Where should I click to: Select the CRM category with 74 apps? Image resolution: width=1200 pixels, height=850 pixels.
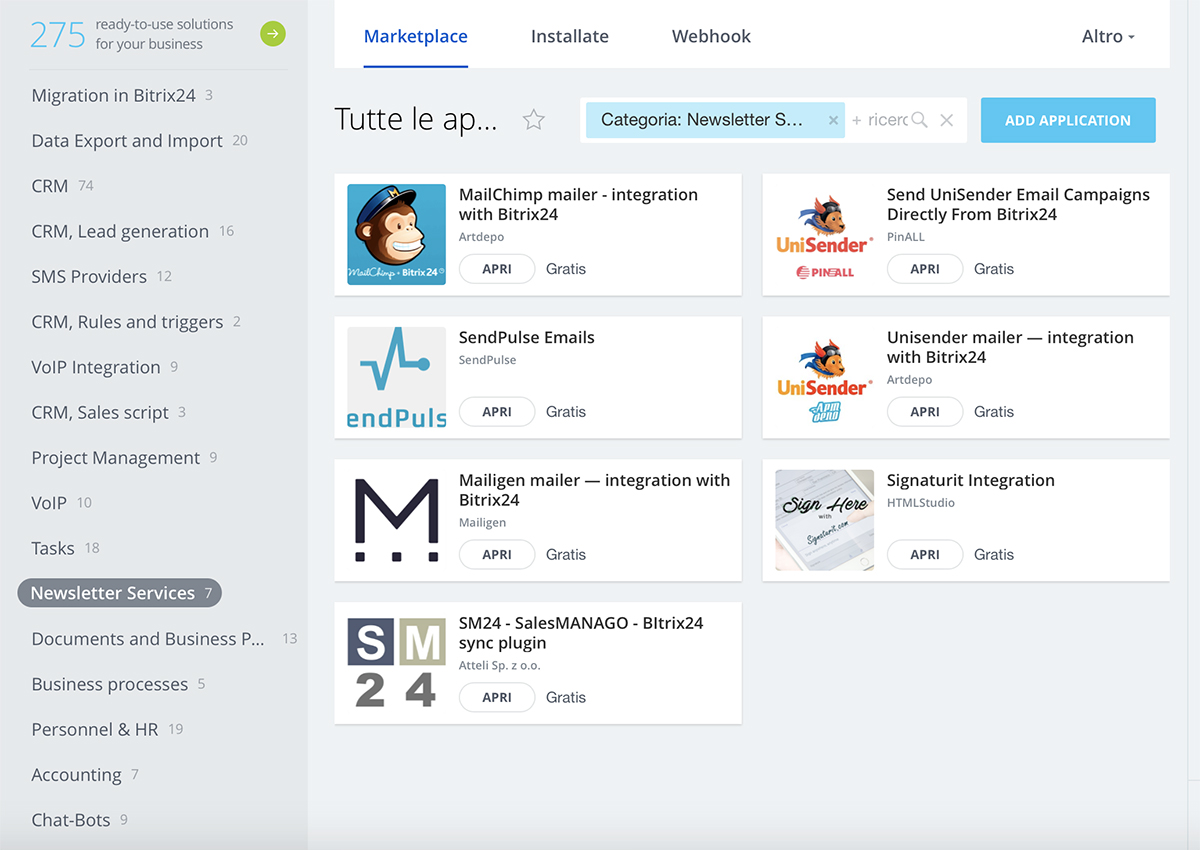[62, 186]
